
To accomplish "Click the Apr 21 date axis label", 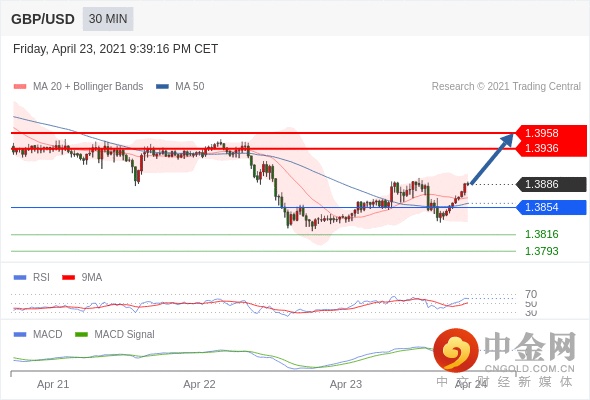I will coord(53,384).
